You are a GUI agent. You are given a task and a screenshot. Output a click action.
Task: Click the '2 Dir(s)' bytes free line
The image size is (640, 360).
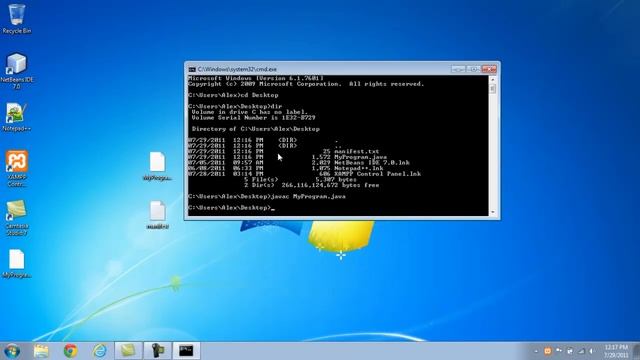311,185
